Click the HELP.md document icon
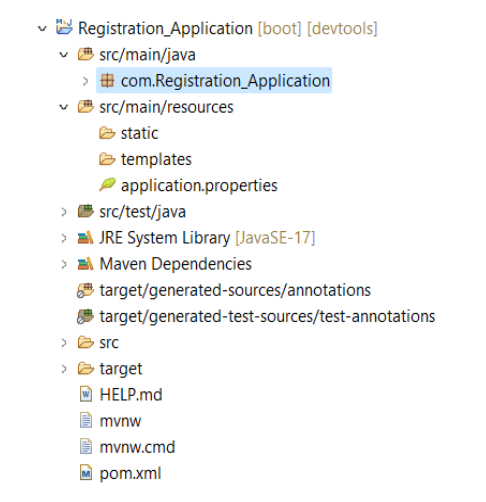Screen dimensions: 486x502 tap(86, 394)
